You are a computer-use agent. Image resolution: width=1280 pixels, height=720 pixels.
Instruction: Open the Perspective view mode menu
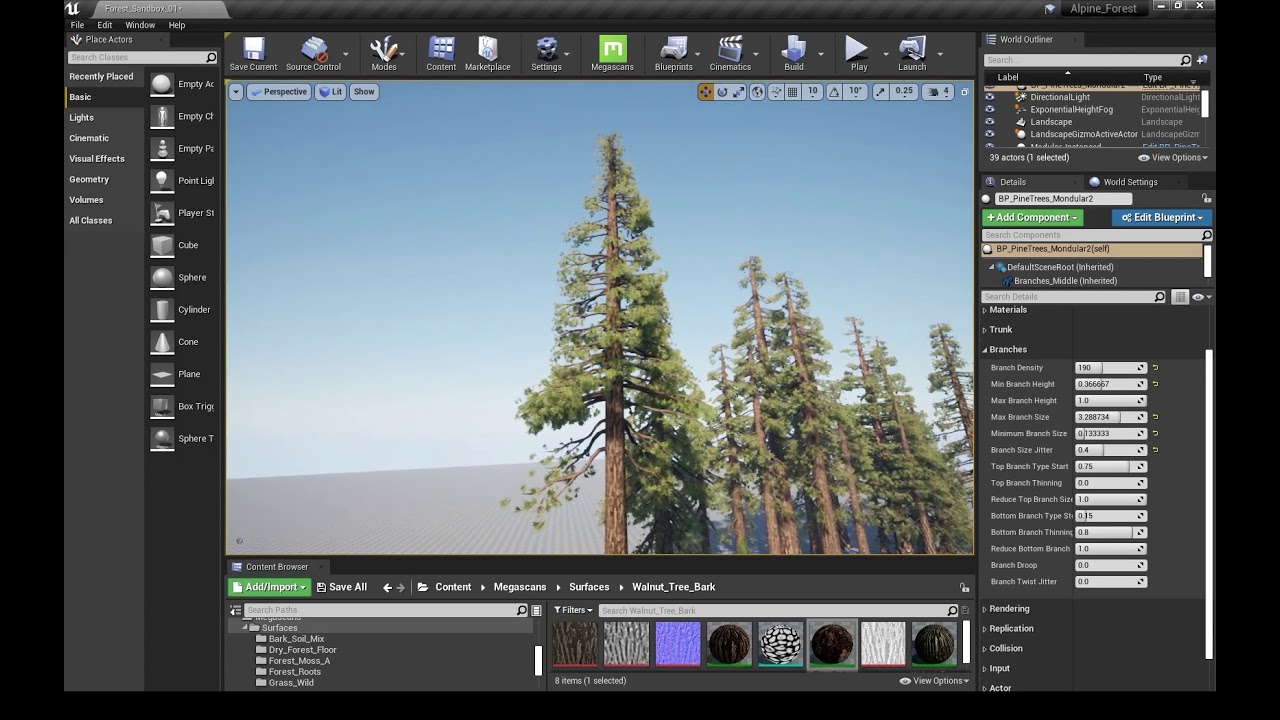[278, 92]
